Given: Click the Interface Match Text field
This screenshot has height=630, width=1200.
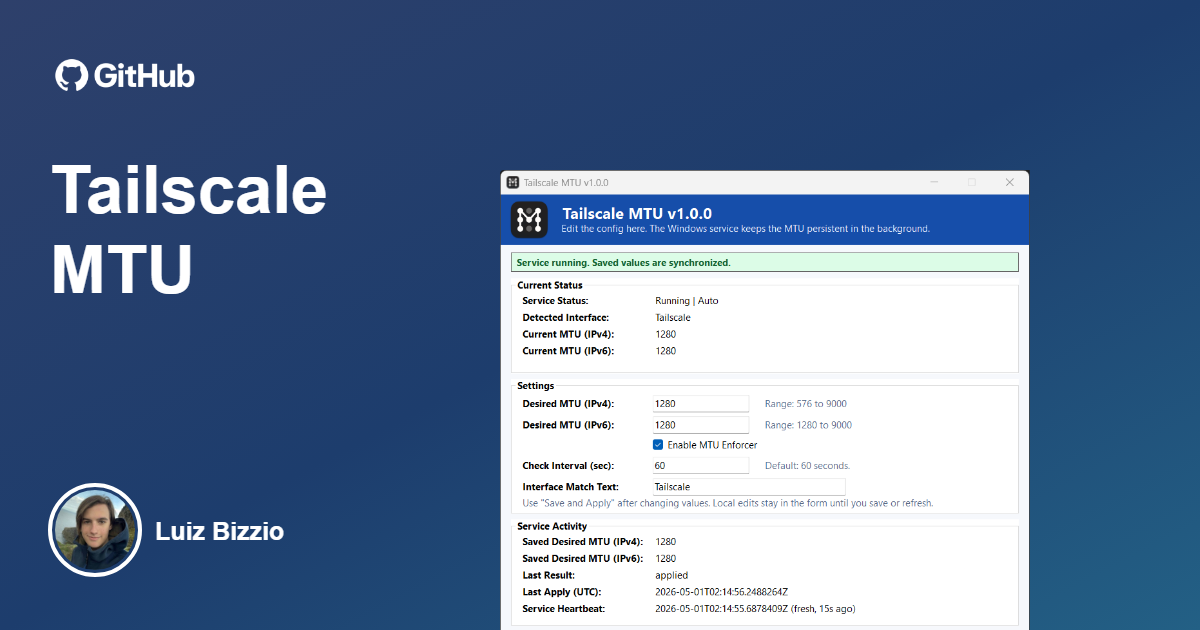Looking at the screenshot, I should coord(748,487).
